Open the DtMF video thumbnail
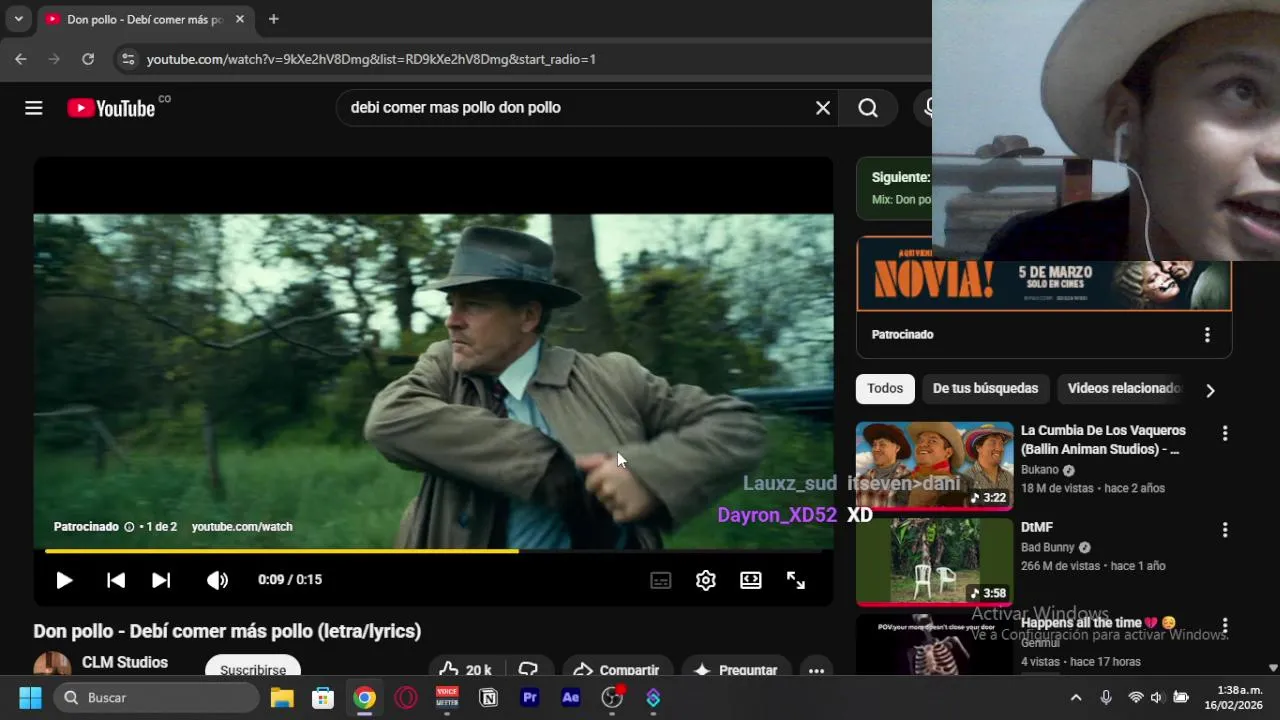The width and height of the screenshot is (1280, 720). point(934,562)
